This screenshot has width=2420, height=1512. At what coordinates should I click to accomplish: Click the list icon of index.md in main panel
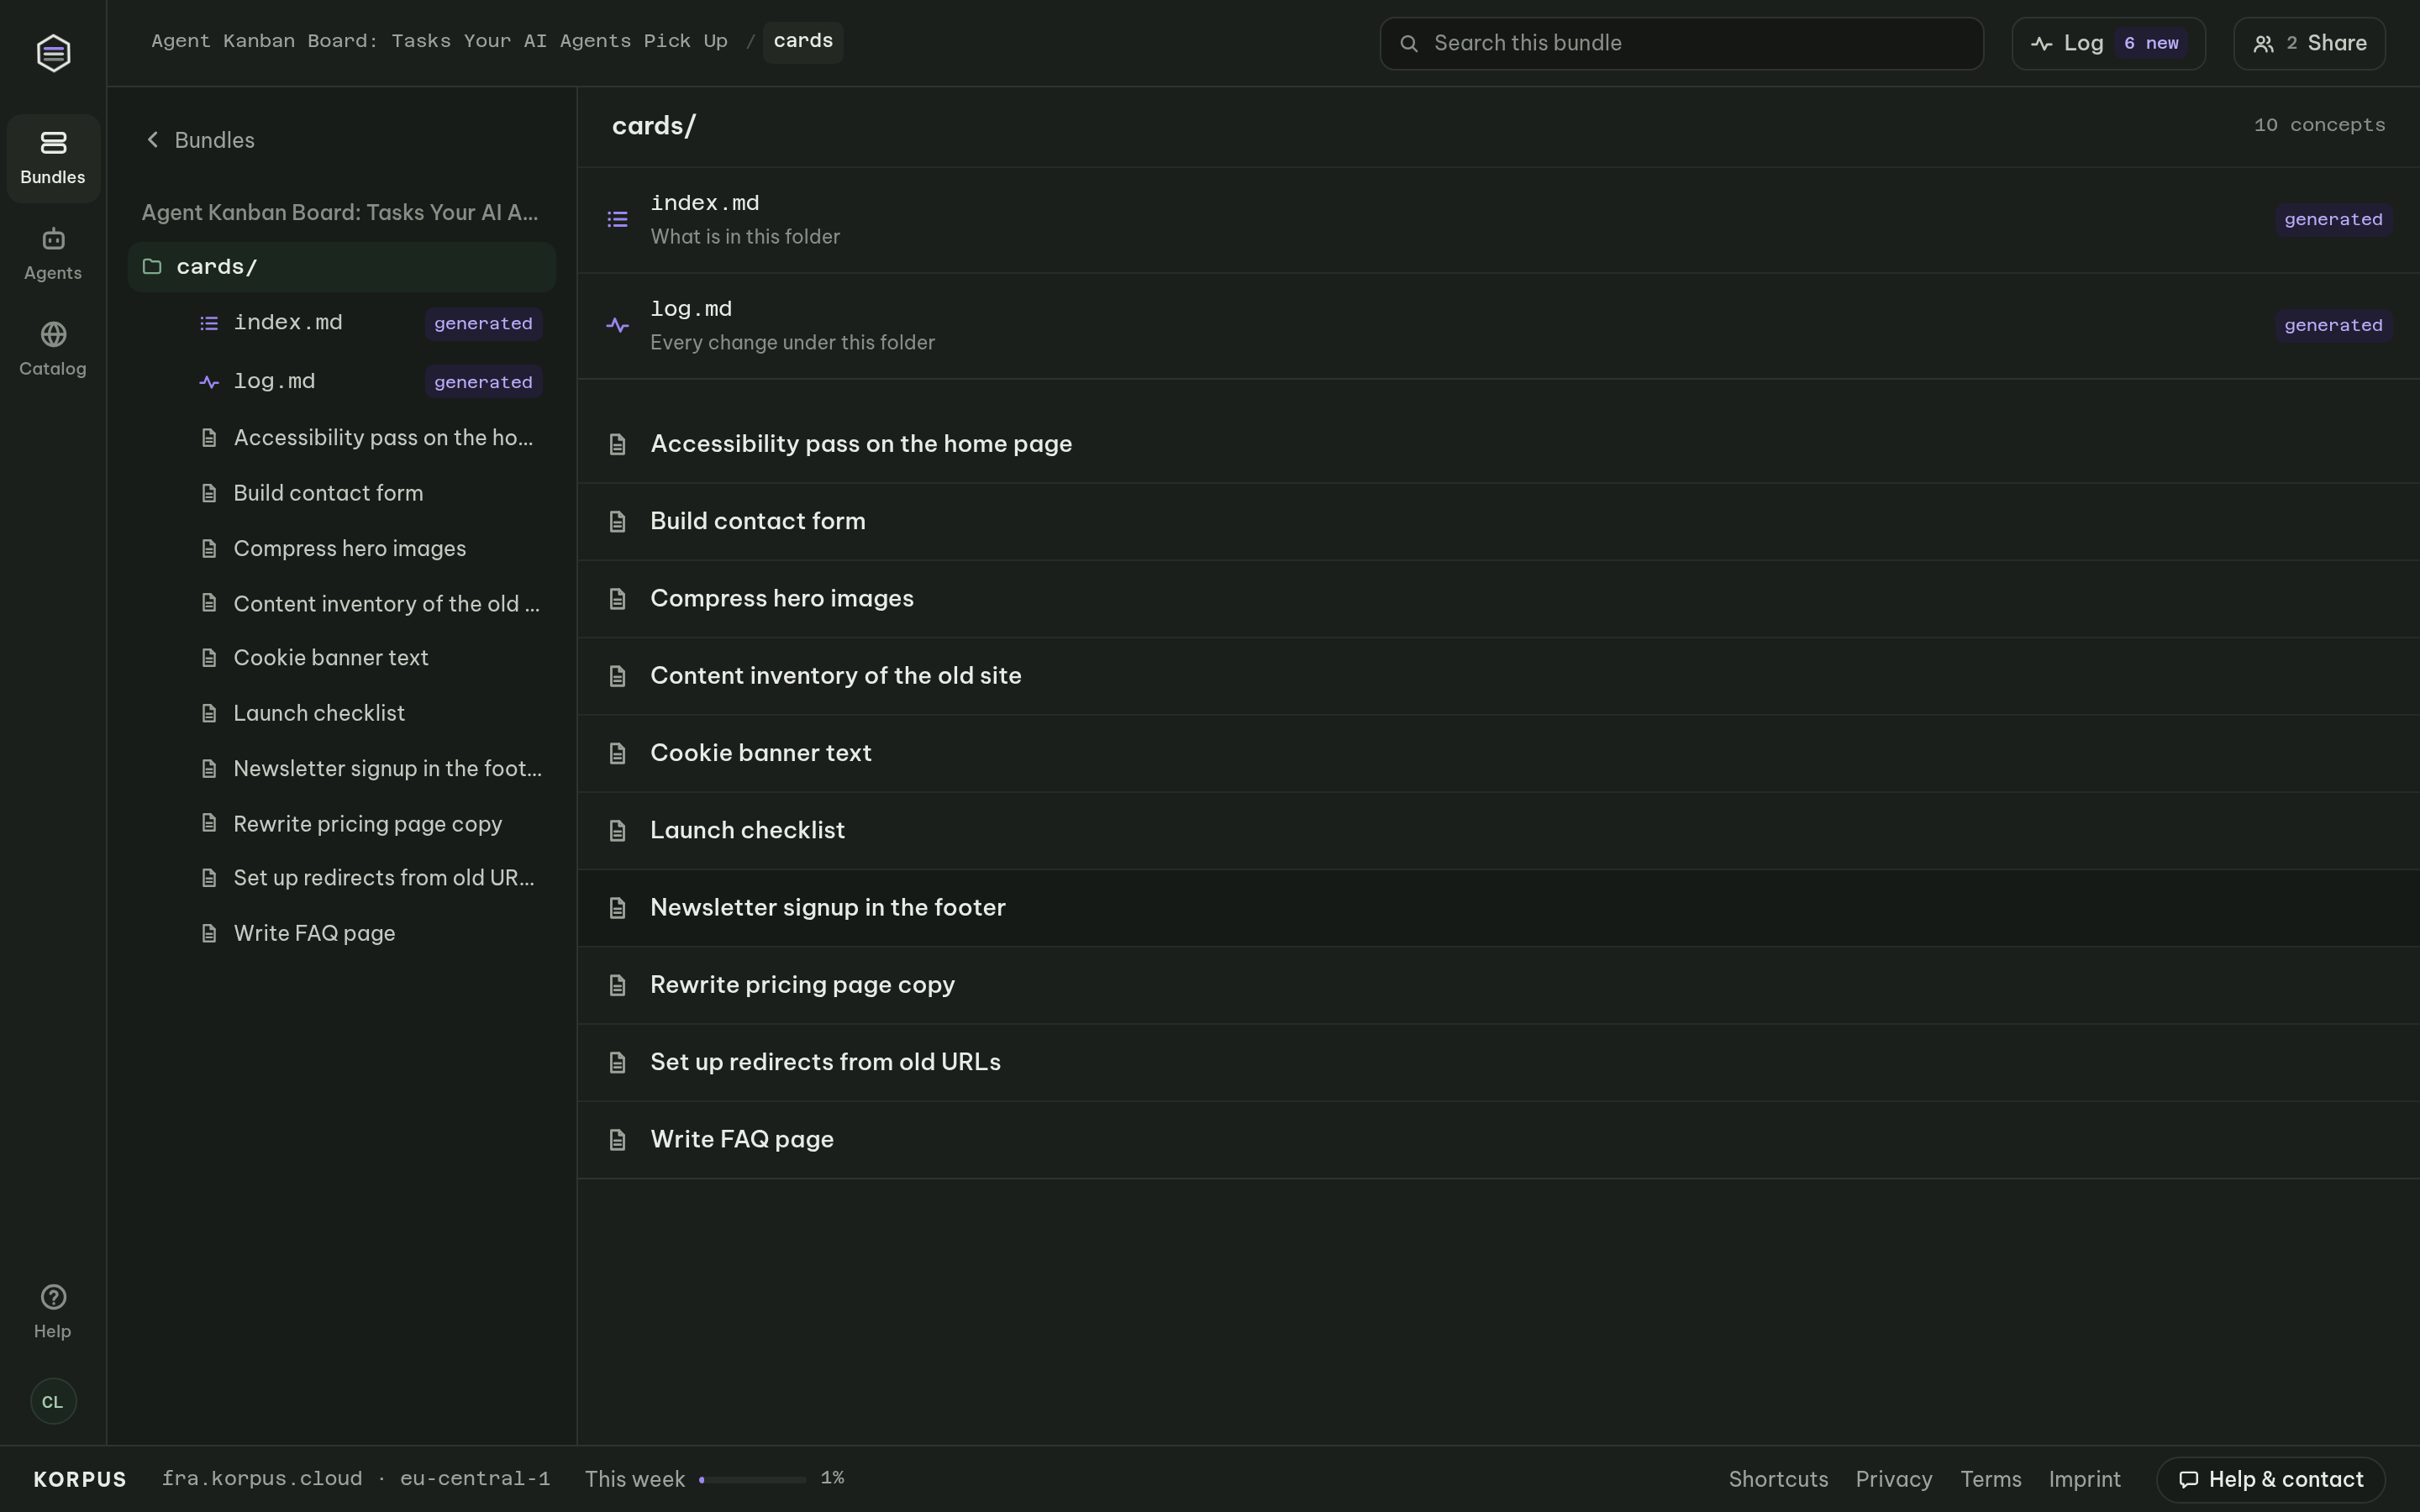617,219
